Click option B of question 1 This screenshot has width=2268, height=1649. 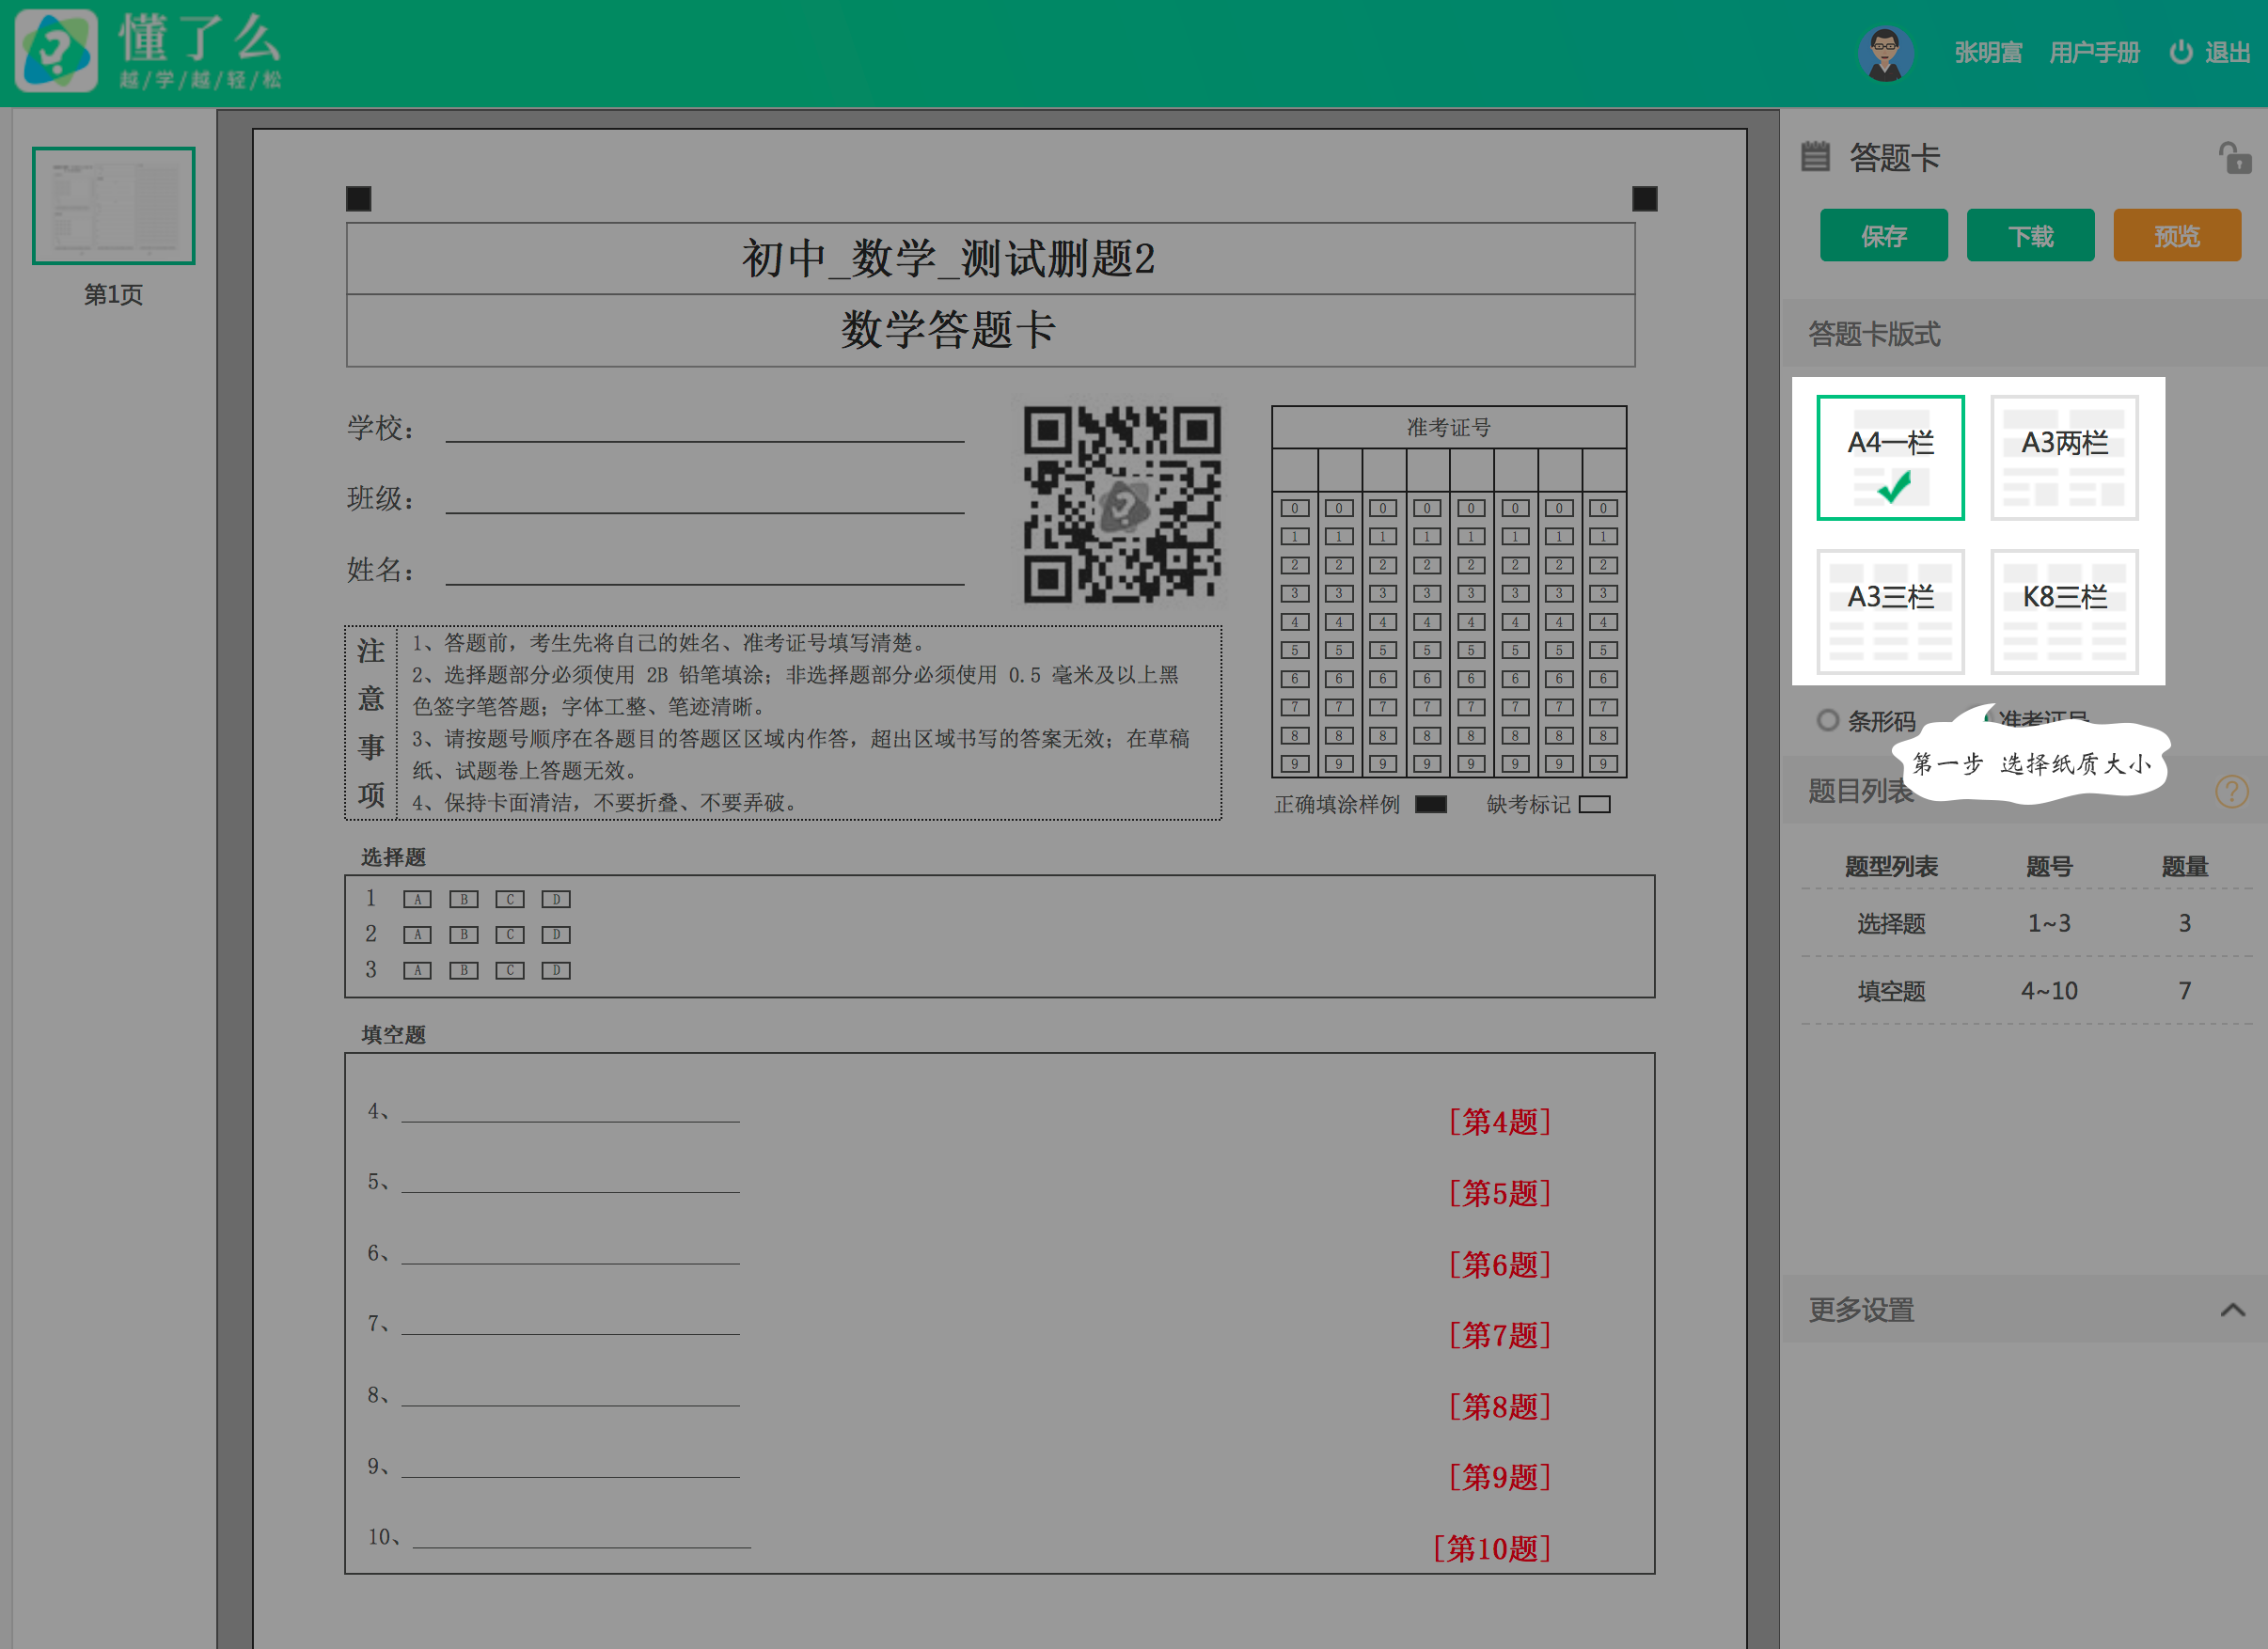click(463, 899)
